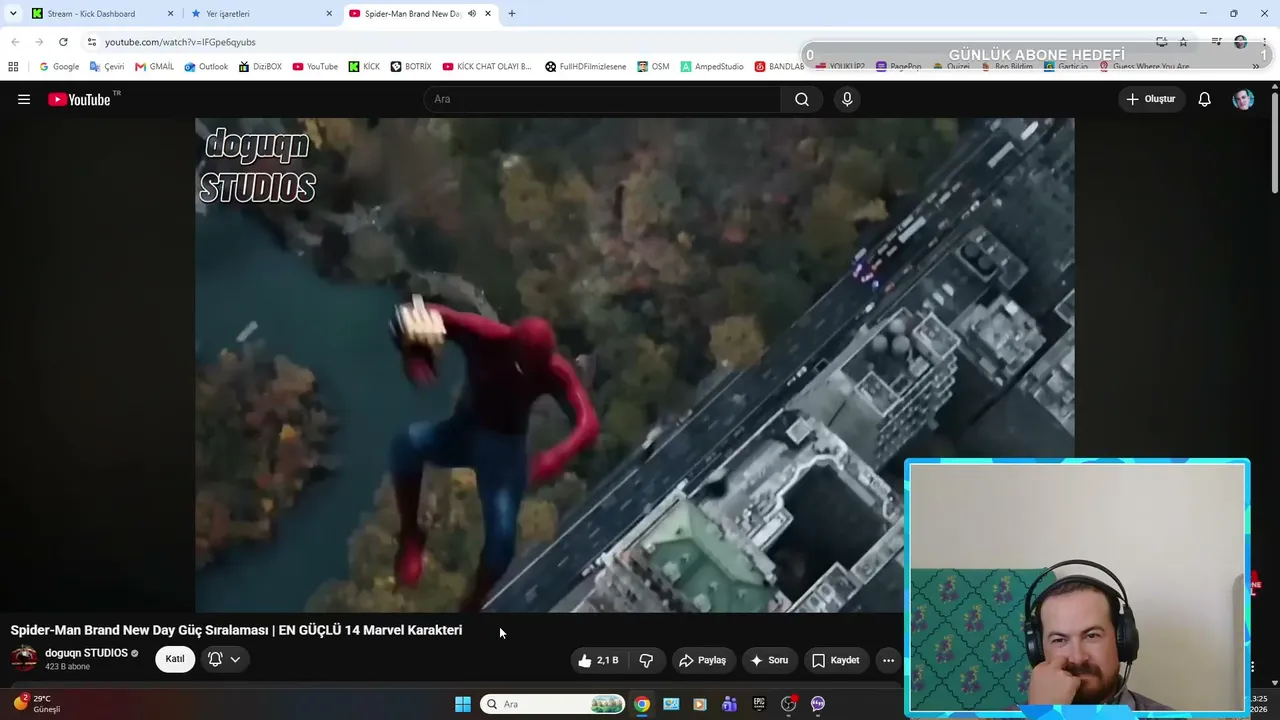Viewport: 1280px width, 720px height.
Task: Open the KİCK CHAT OLAYI bookmark
Action: (x=487, y=67)
